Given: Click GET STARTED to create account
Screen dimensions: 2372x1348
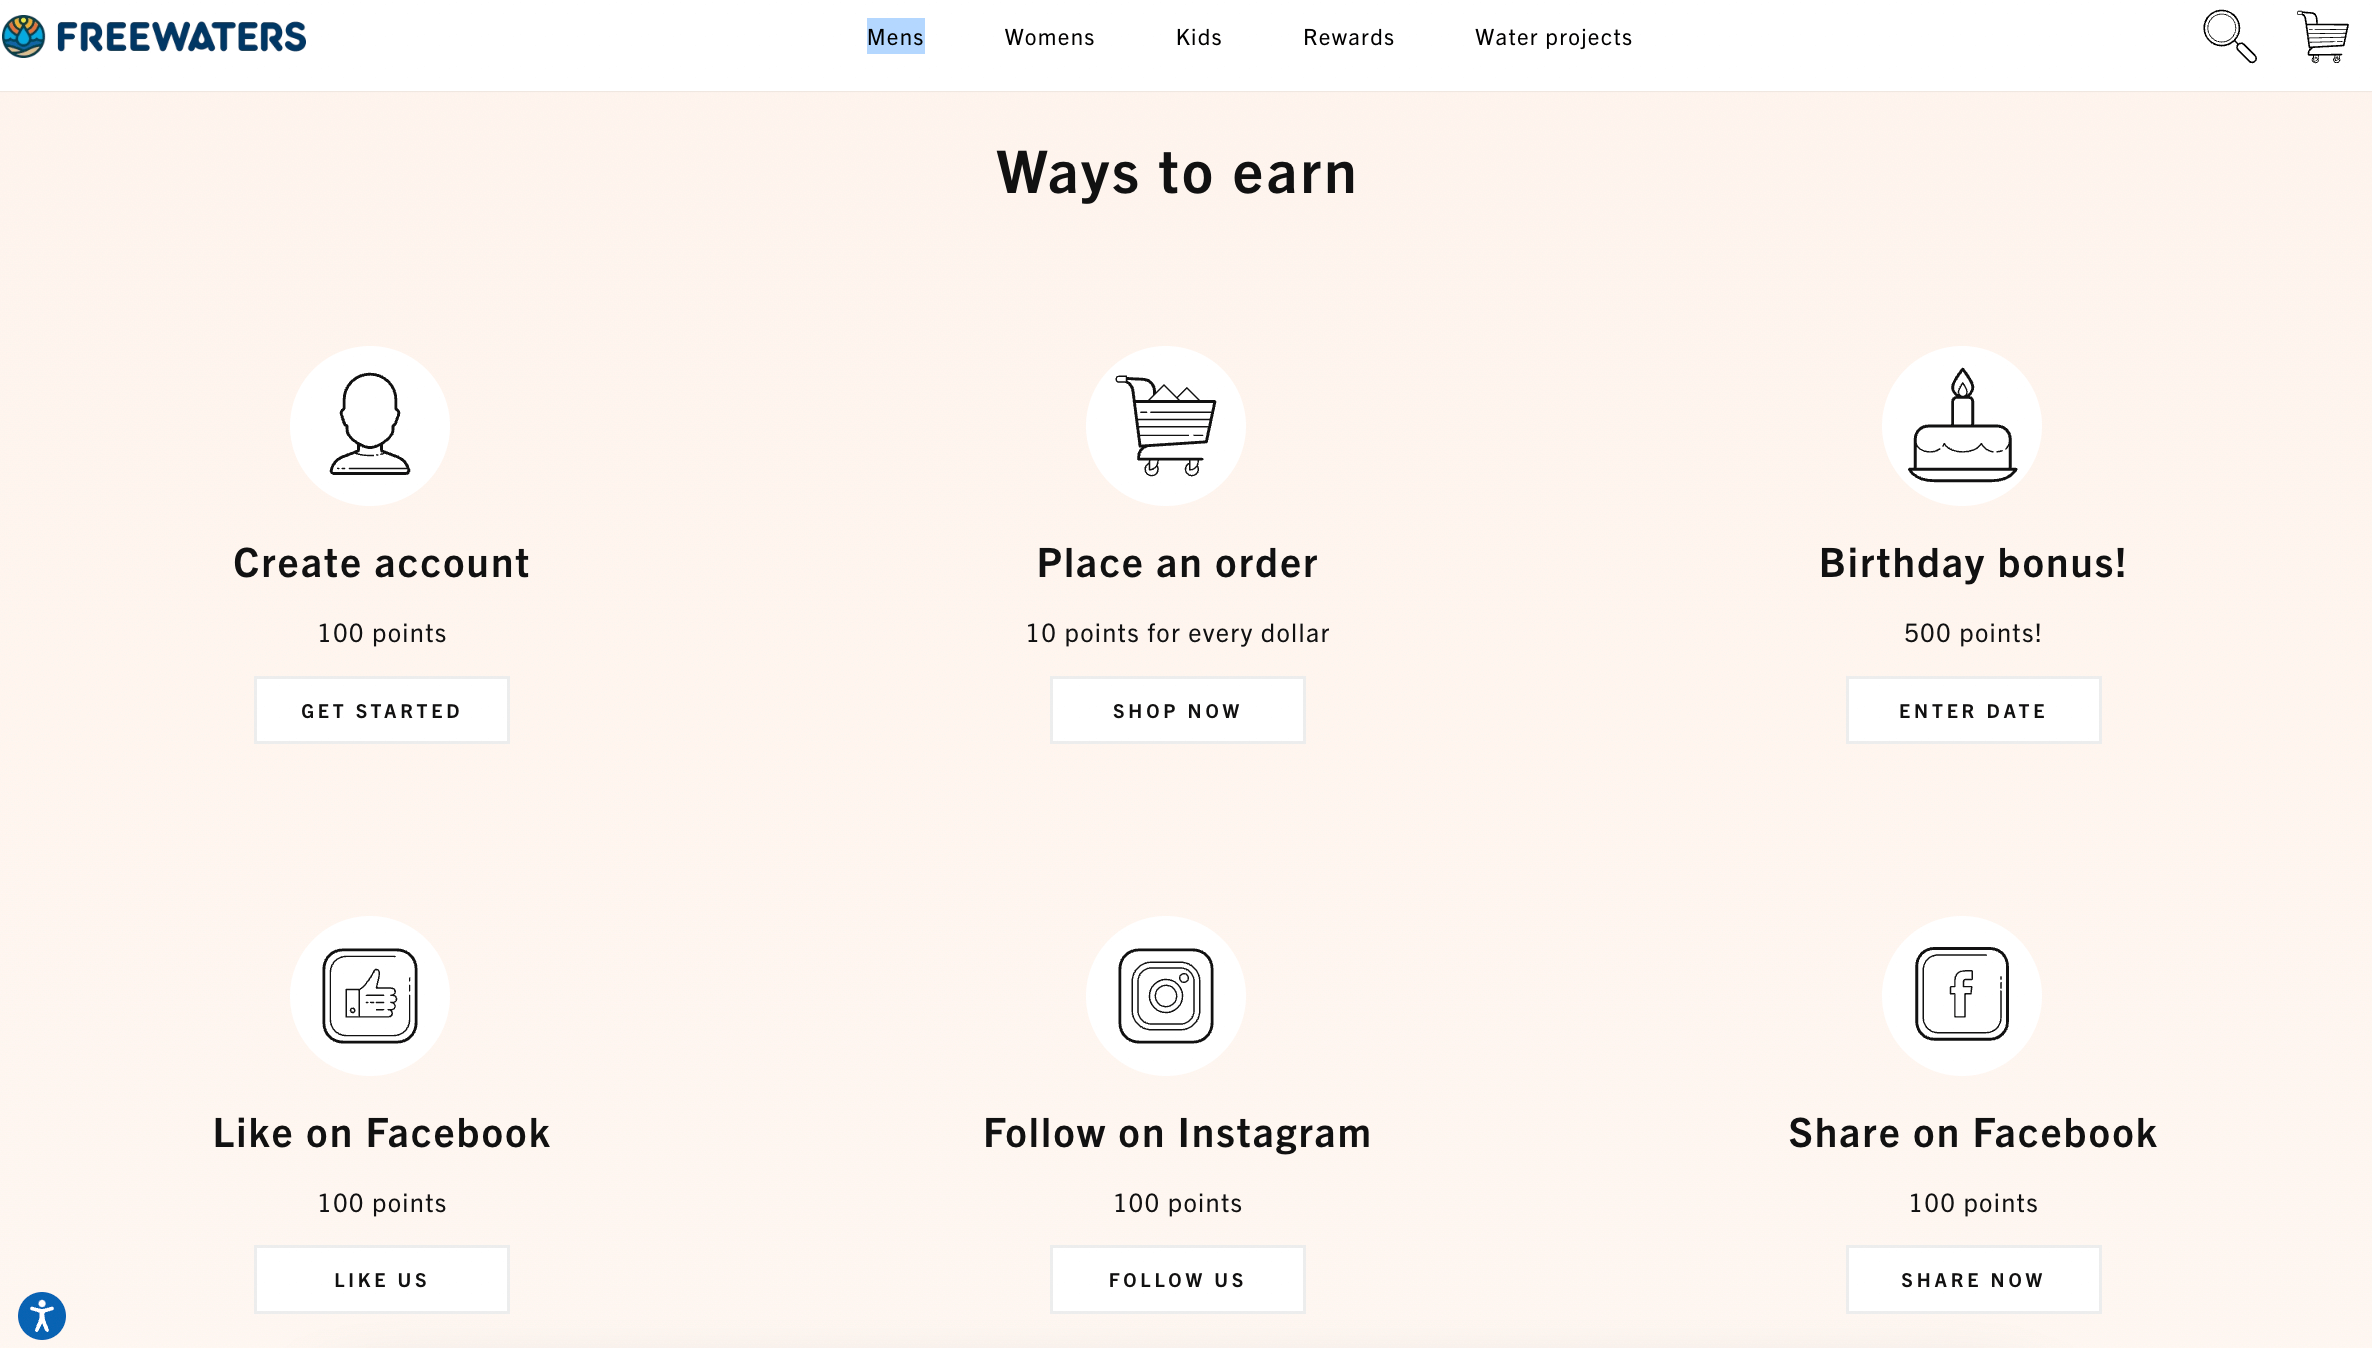Looking at the screenshot, I should click(381, 711).
